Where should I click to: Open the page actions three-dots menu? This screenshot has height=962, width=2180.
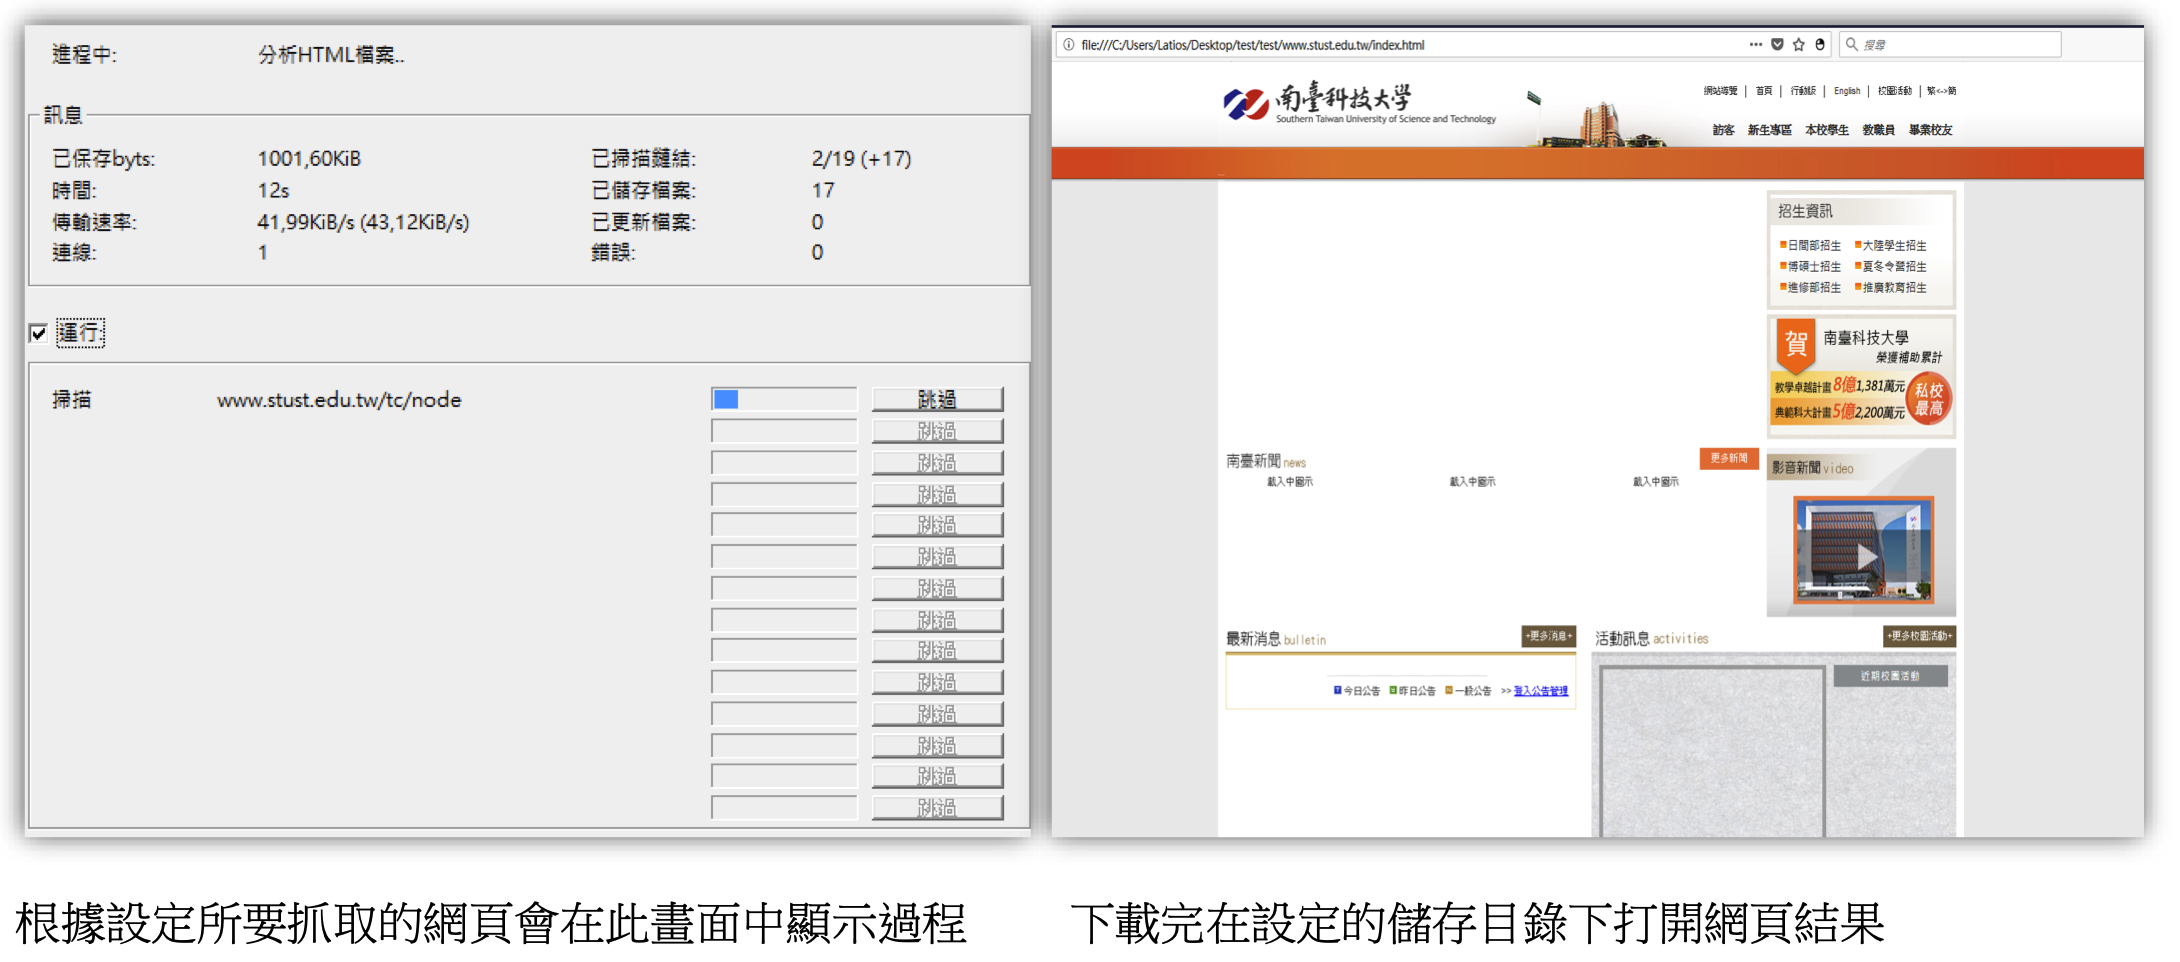coord(1755,45)
